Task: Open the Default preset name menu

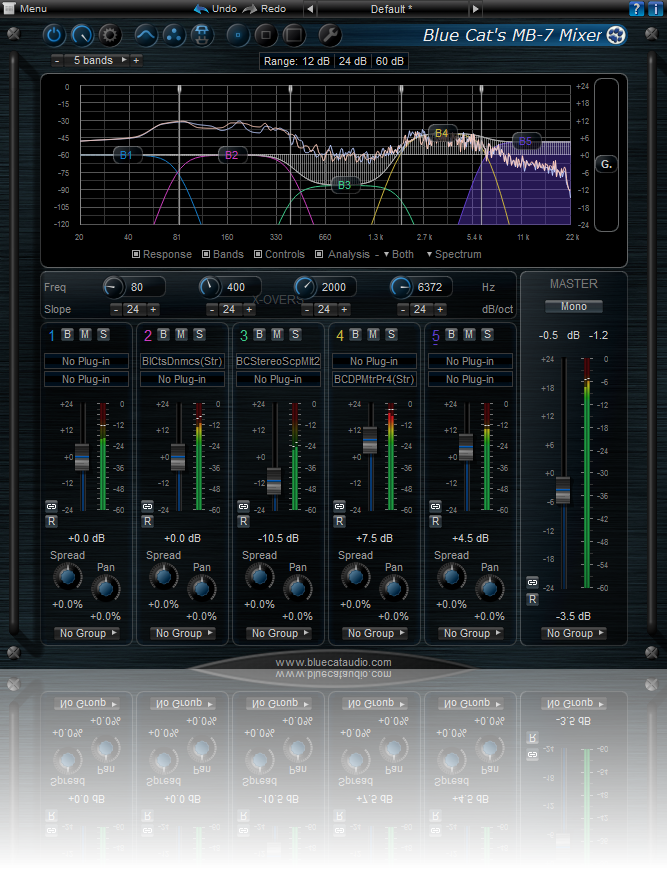Action: pyautogui.click(x=392, y=9)
